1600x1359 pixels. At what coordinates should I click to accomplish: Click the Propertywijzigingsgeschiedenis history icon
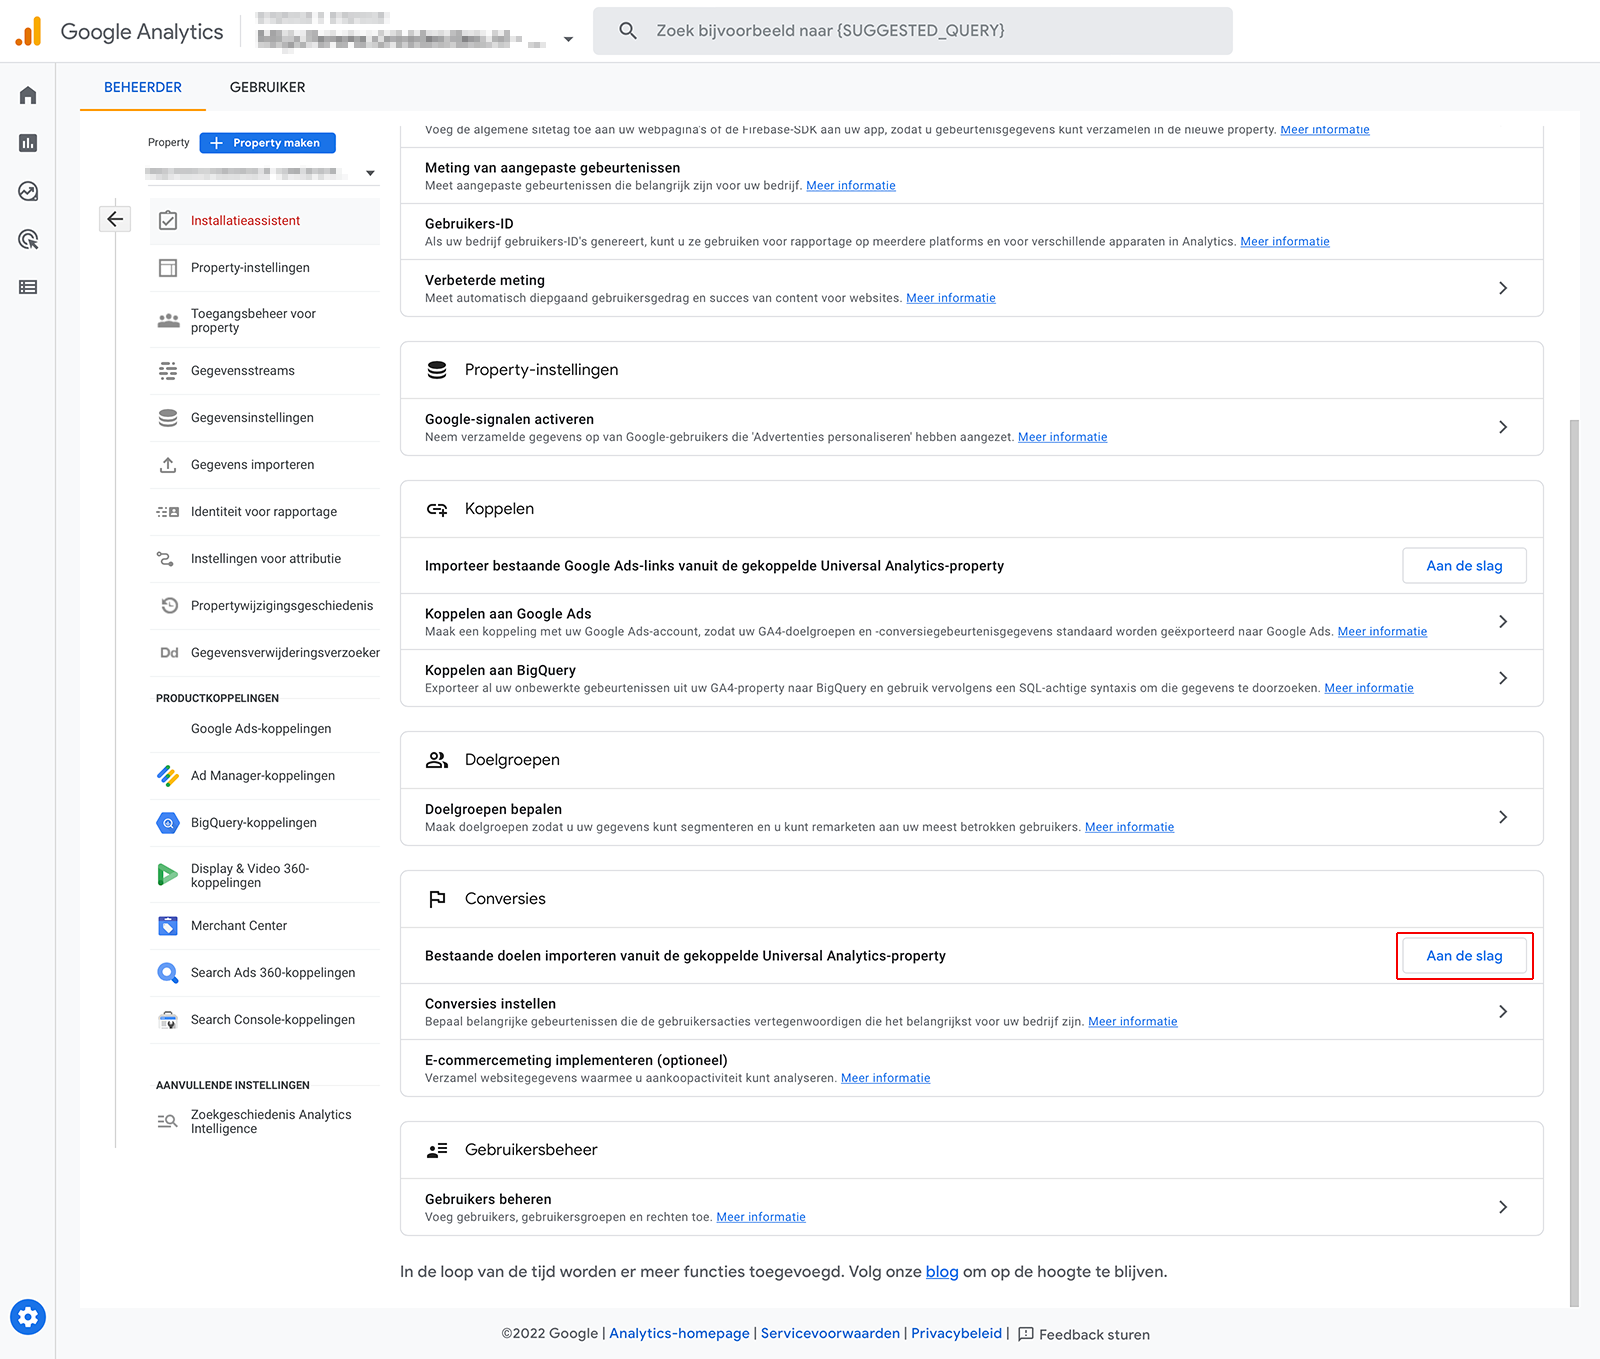click(x=169, y=606)
